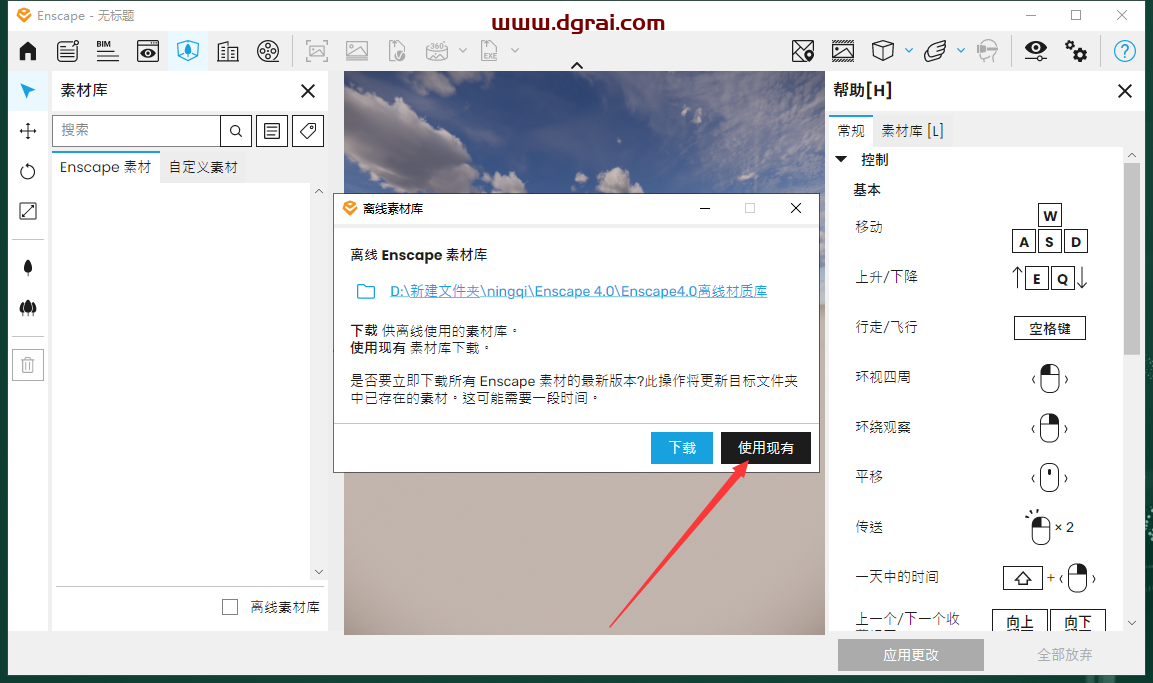Click the W key in help panel
1153x683 pixels.
coord(1050,215)
